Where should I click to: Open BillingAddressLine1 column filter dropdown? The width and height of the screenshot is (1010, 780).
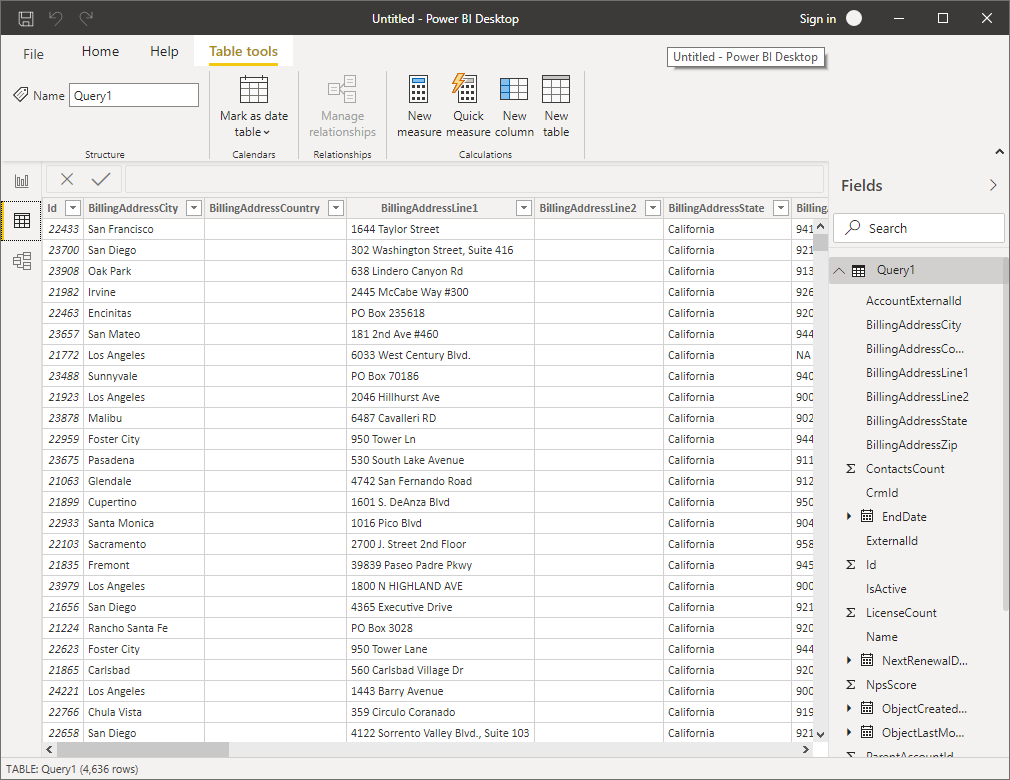coord(524,208)
